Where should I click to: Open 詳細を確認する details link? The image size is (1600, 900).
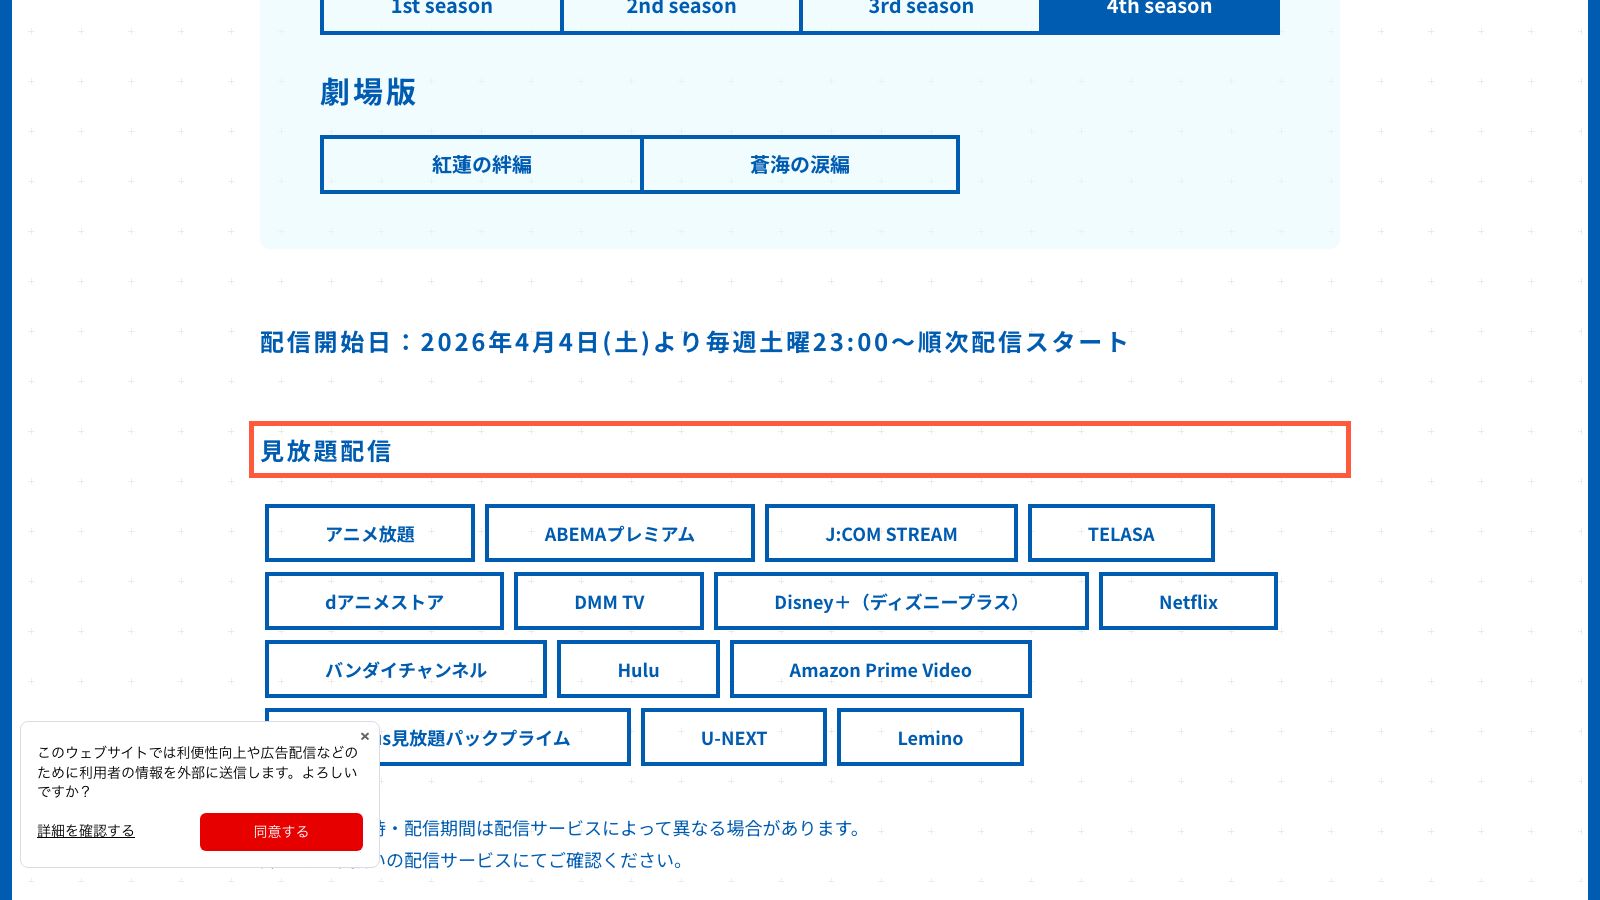[86, 830]
